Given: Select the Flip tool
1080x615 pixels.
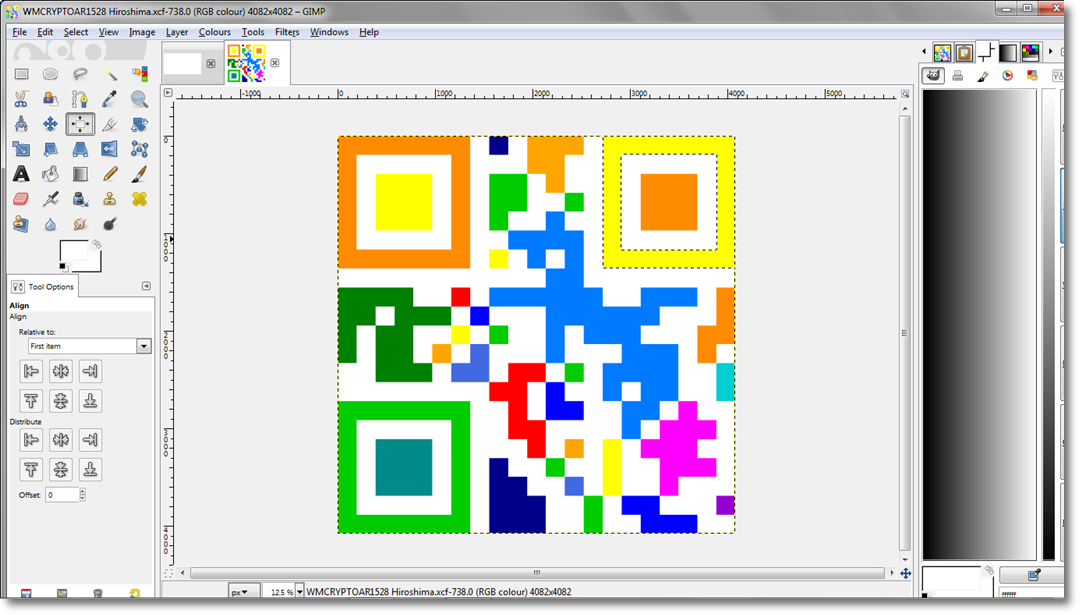Looking at the screenshot, I should pos(110,149).
